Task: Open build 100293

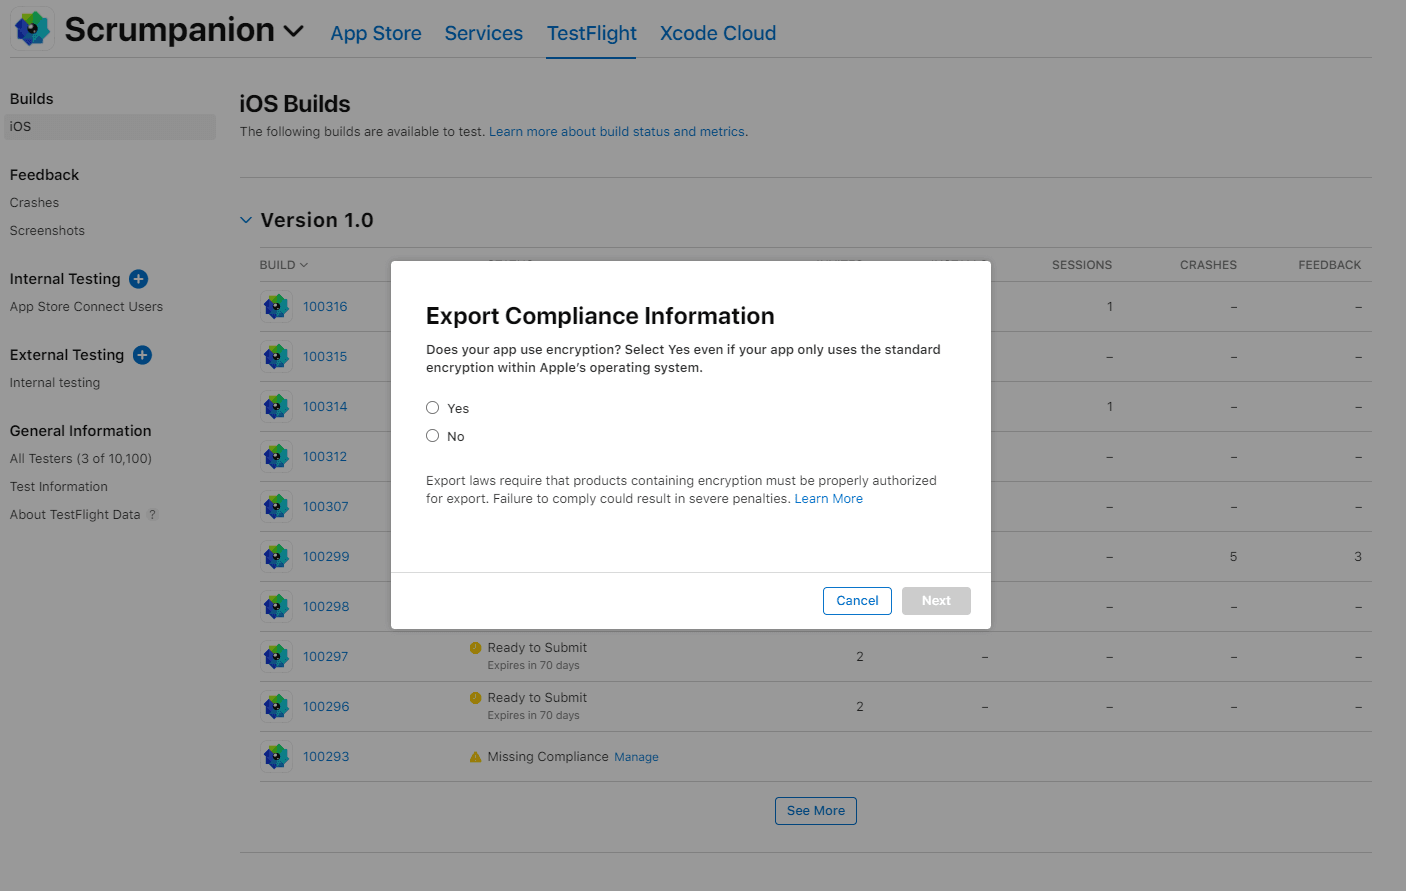Action: [327, 757]
